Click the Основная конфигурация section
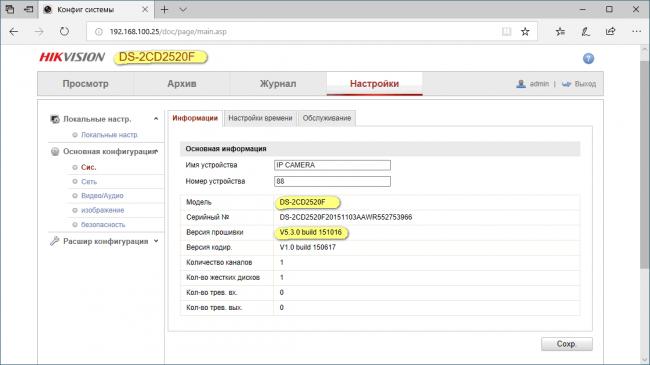This screenshot has width=650, height=365. click(109, 151)
